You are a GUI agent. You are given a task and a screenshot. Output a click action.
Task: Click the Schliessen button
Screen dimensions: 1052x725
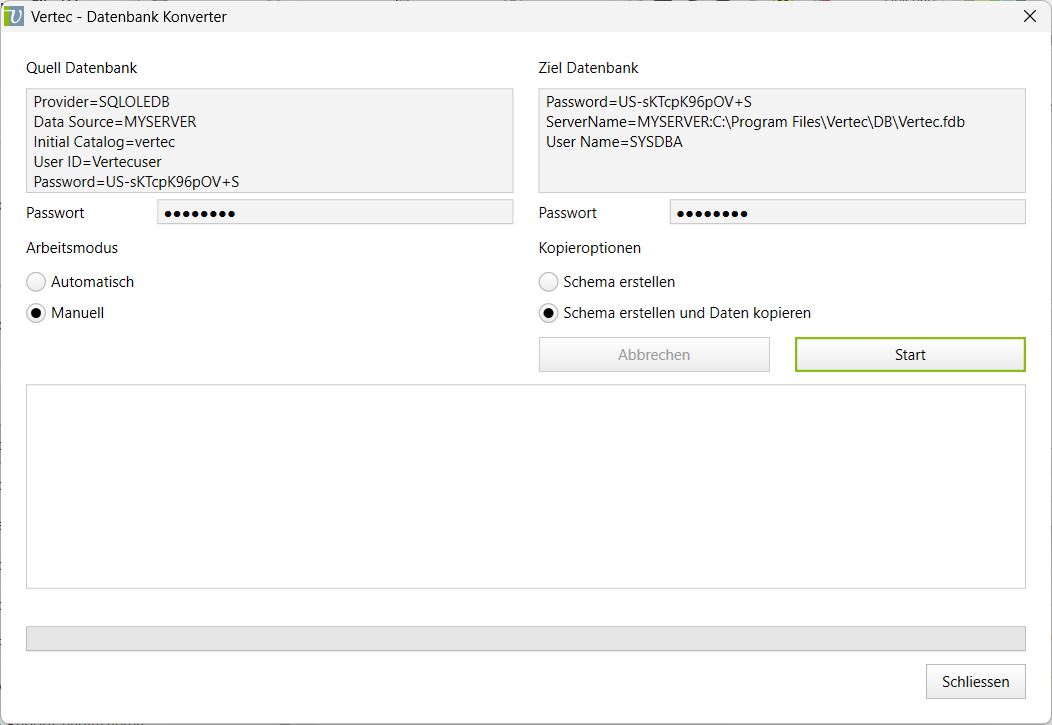coord(975,682)
